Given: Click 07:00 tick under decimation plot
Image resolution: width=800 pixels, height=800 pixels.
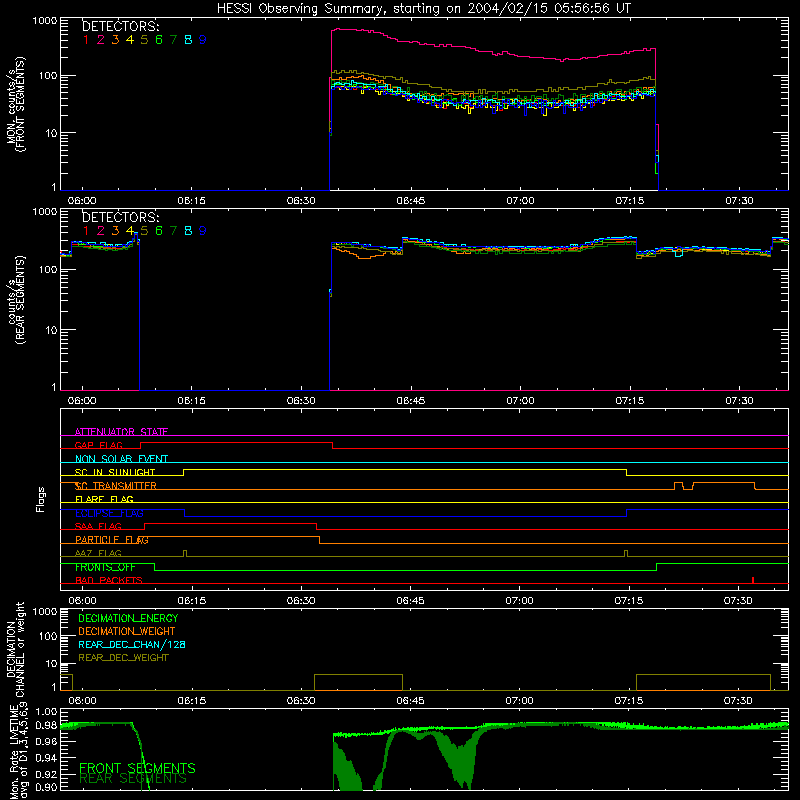Looking at the screenshot, I should pyautogui.click(x=520, y=701).
